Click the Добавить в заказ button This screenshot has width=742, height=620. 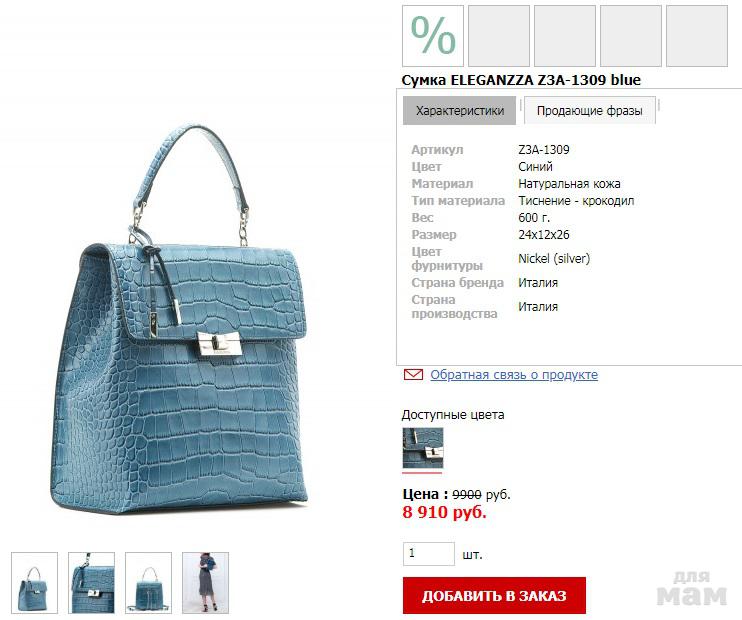point(495,595)
